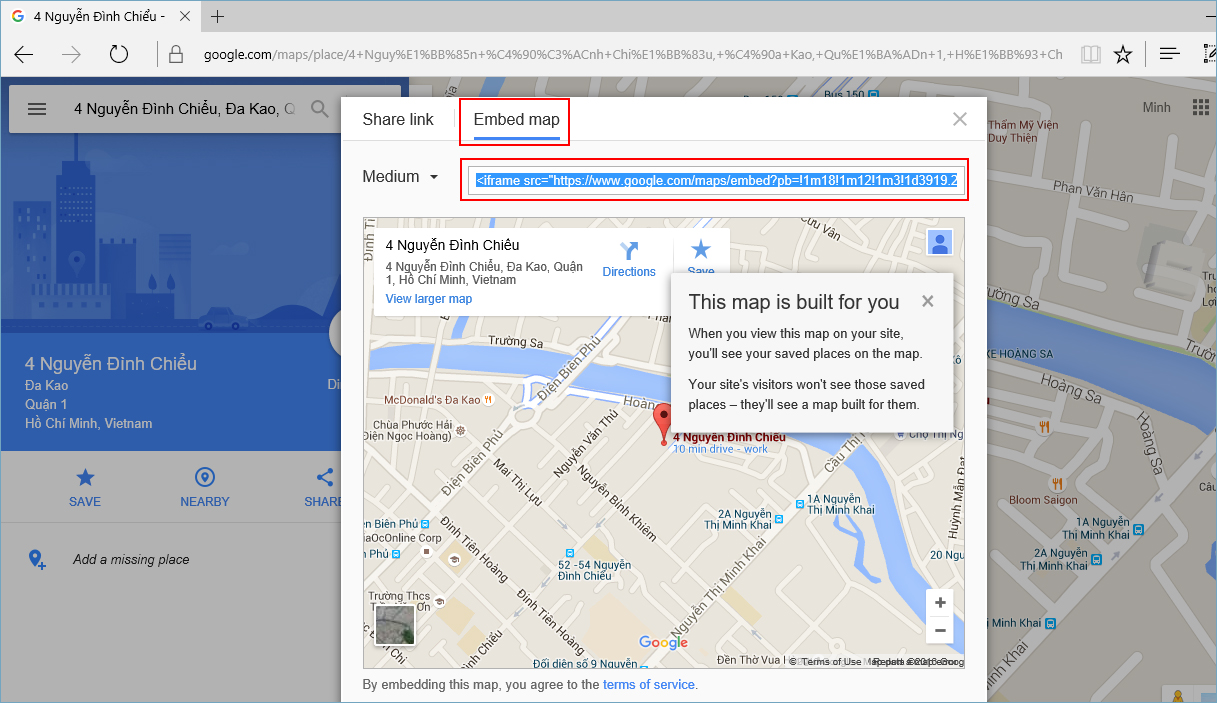Close the embed map dialog
Image resolution: width=1217 pixels, height=703 pixels.
point(960,119)
